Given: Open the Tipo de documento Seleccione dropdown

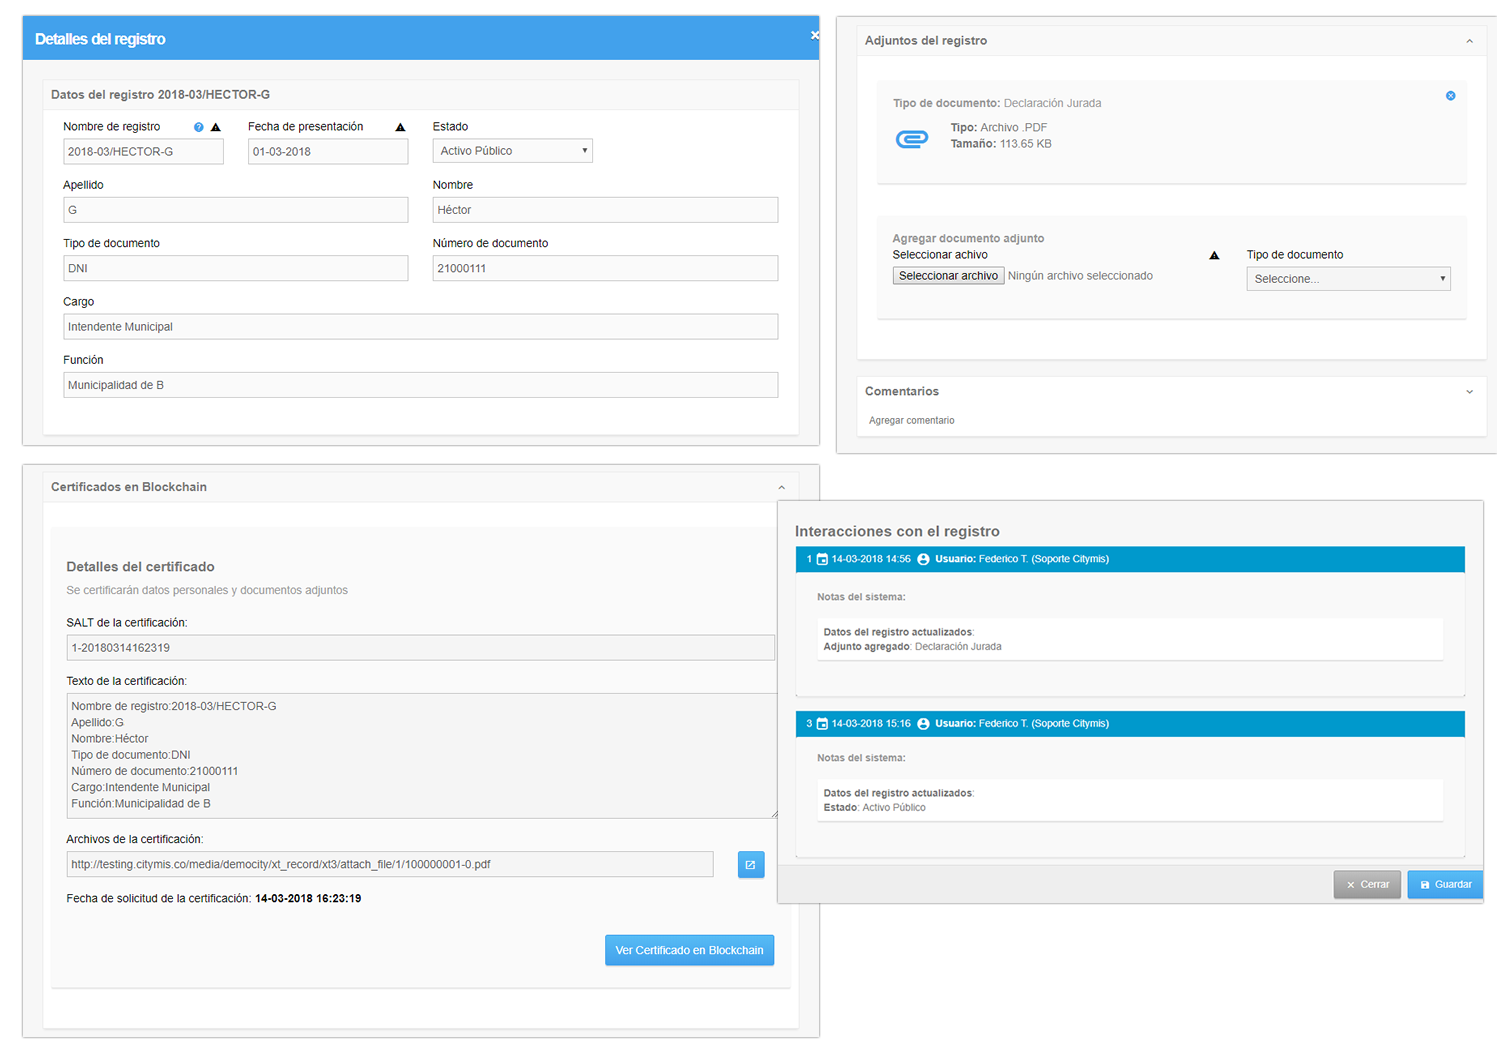Looking at the screenshot, I should (1347, 279).
